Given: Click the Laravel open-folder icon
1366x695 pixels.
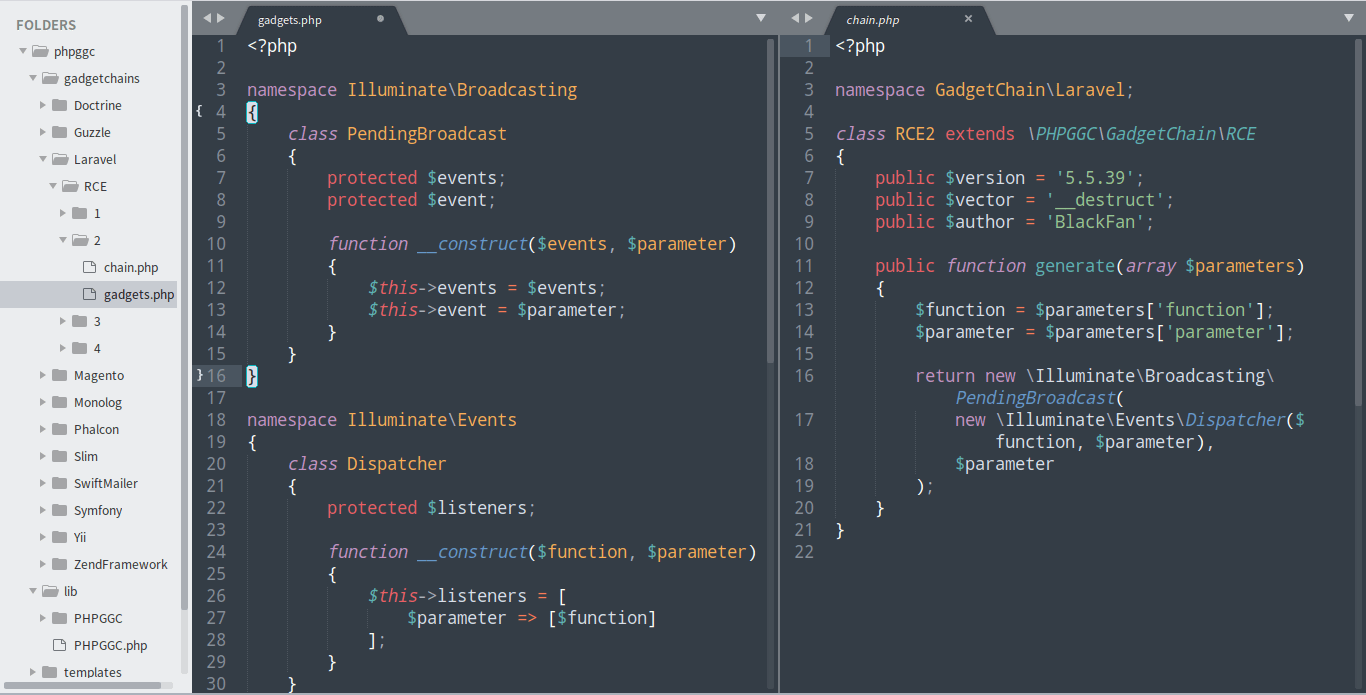Looking at the screenshot, I should (x=59, y=159).
